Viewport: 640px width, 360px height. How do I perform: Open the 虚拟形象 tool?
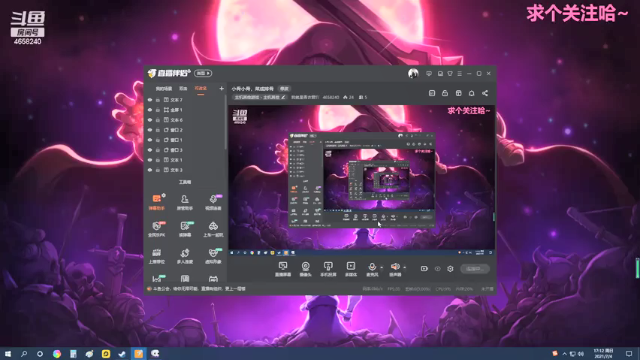(213, 256)
